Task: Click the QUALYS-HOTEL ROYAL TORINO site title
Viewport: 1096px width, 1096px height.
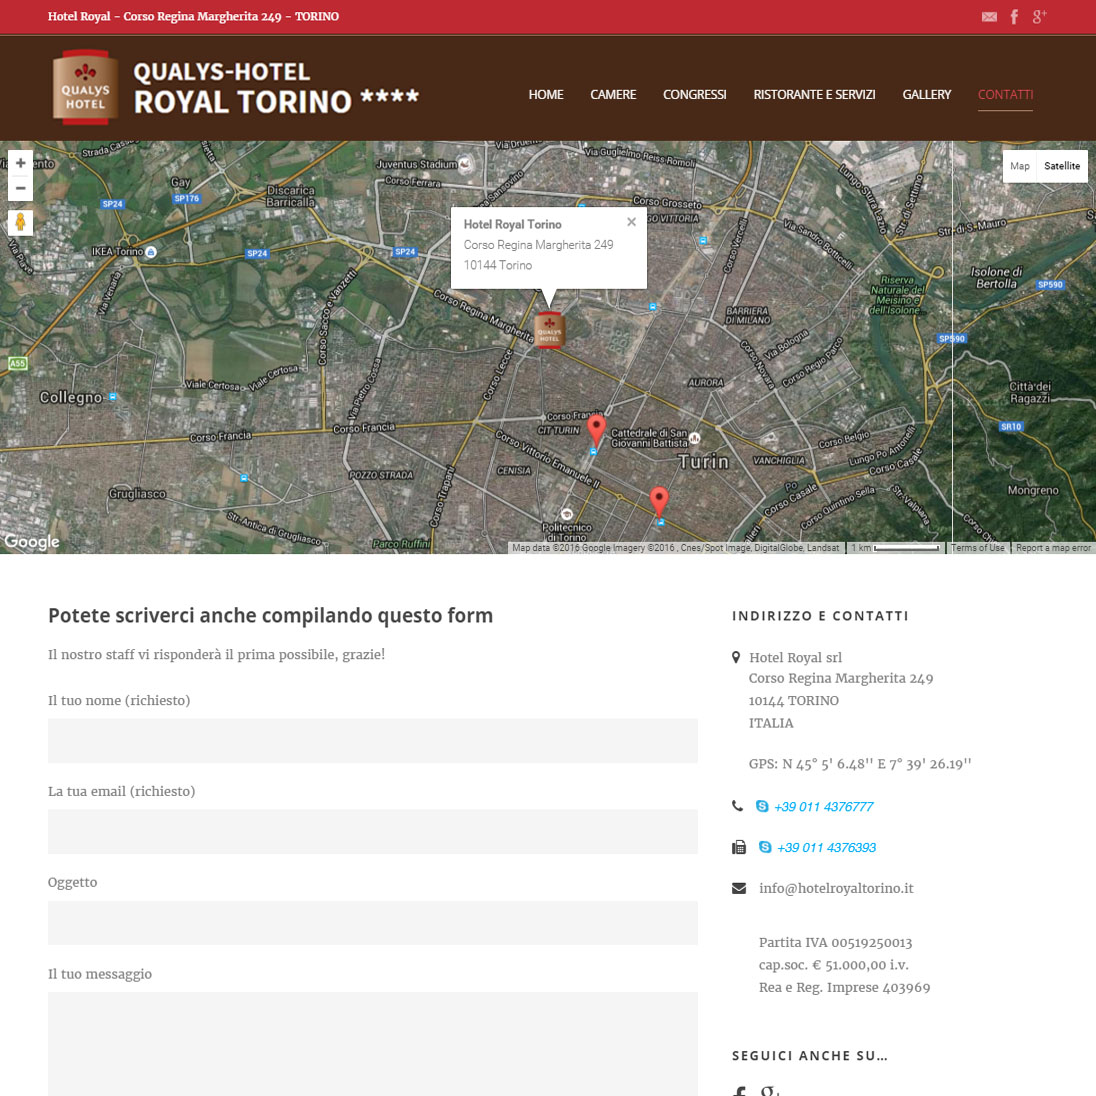Action: tap(276, 87)
